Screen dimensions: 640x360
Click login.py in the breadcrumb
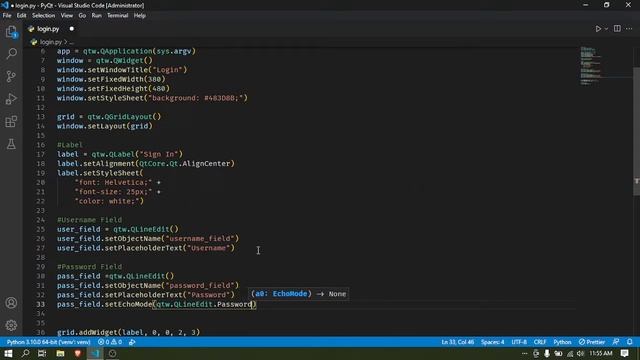(x=50, y=42)
